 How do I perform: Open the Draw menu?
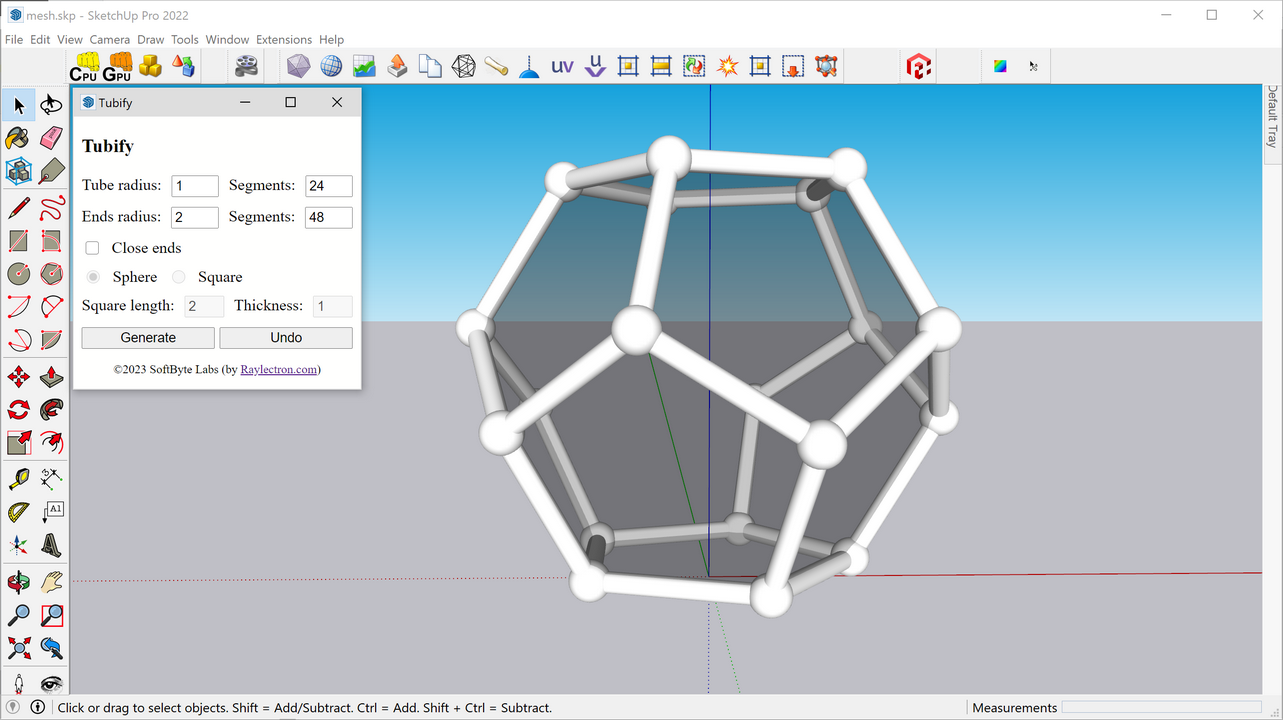tap(150, 39)
